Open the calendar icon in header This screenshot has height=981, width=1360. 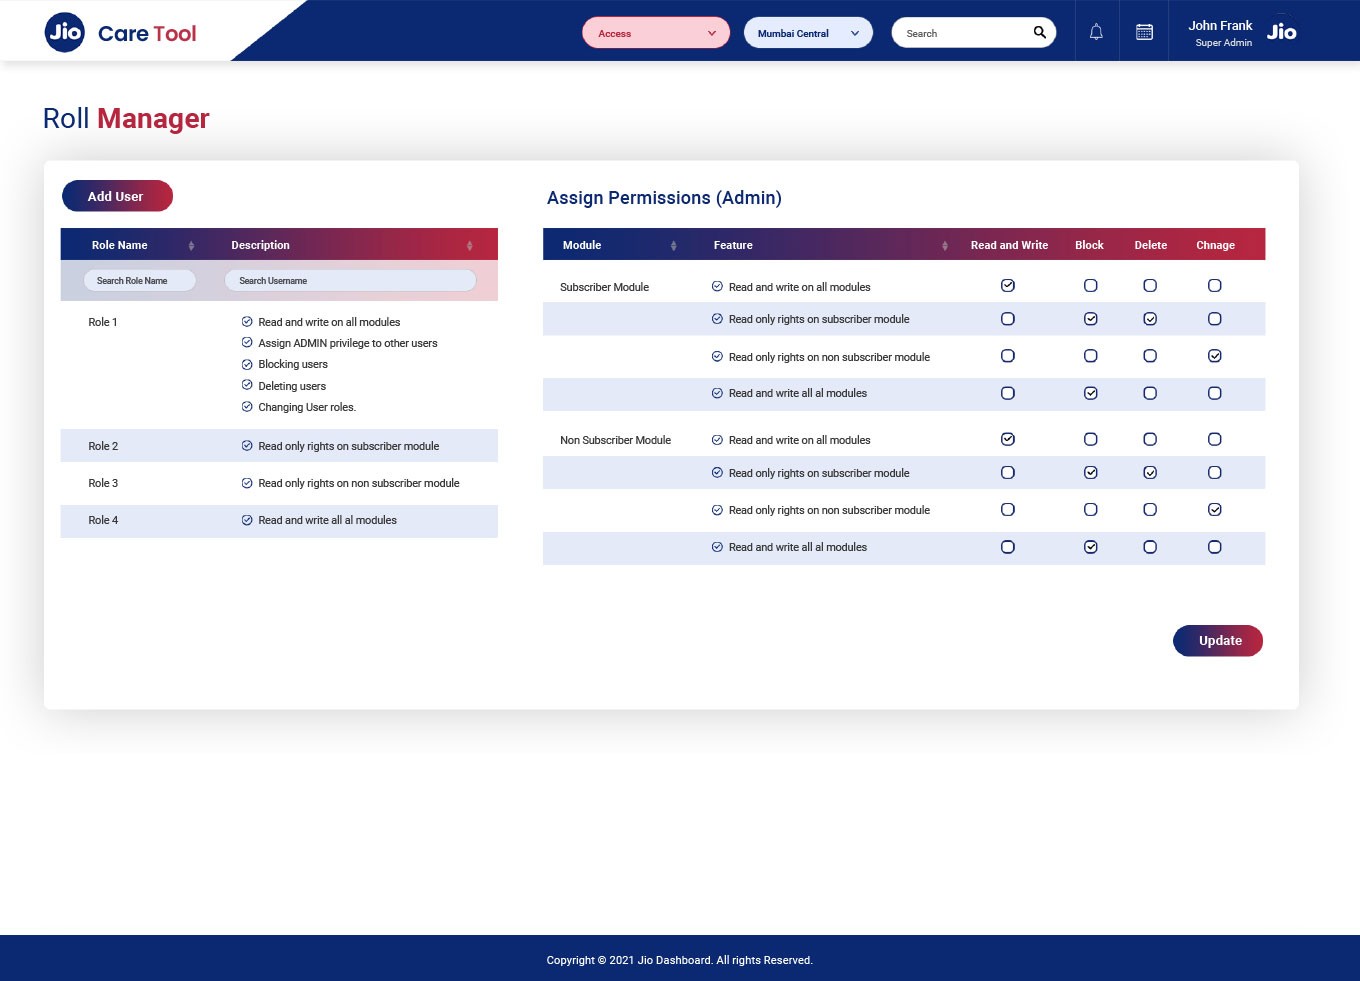tap(1144, 32)
